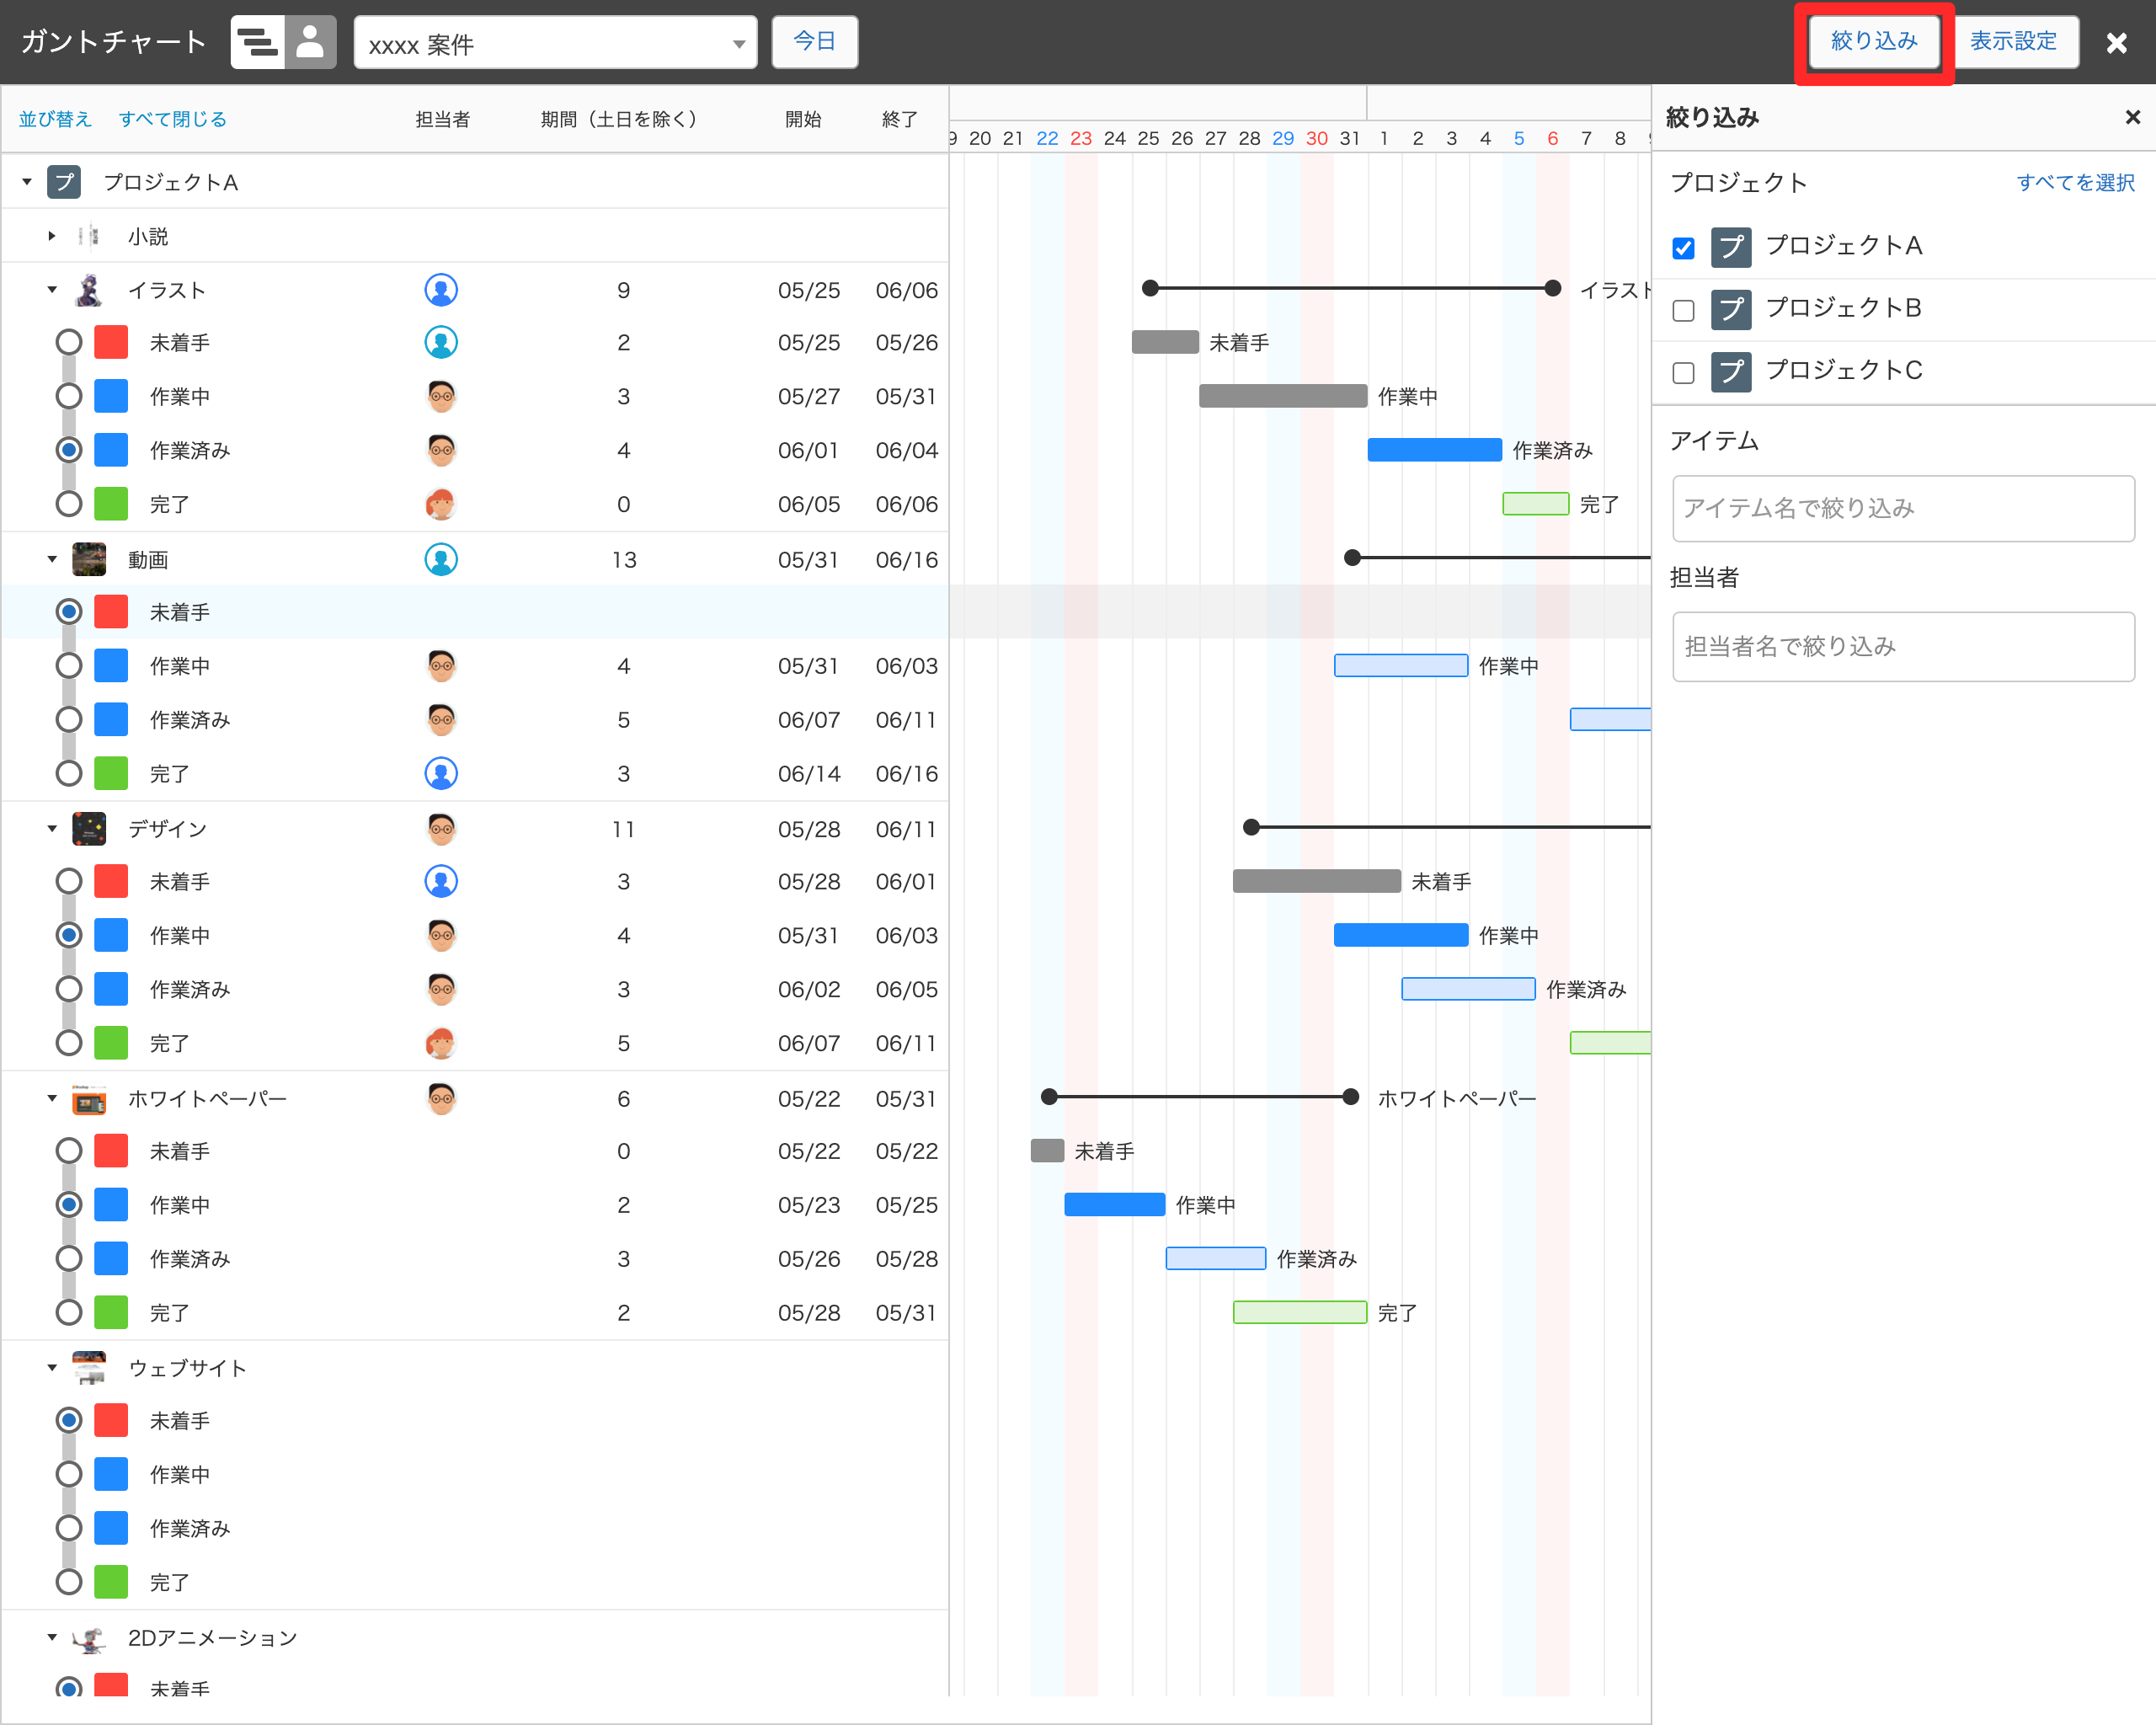This screenshot has width=2156, height=1725.
Task: Click the green 完了 swatch under デザイン
Action: (111, 1043)
